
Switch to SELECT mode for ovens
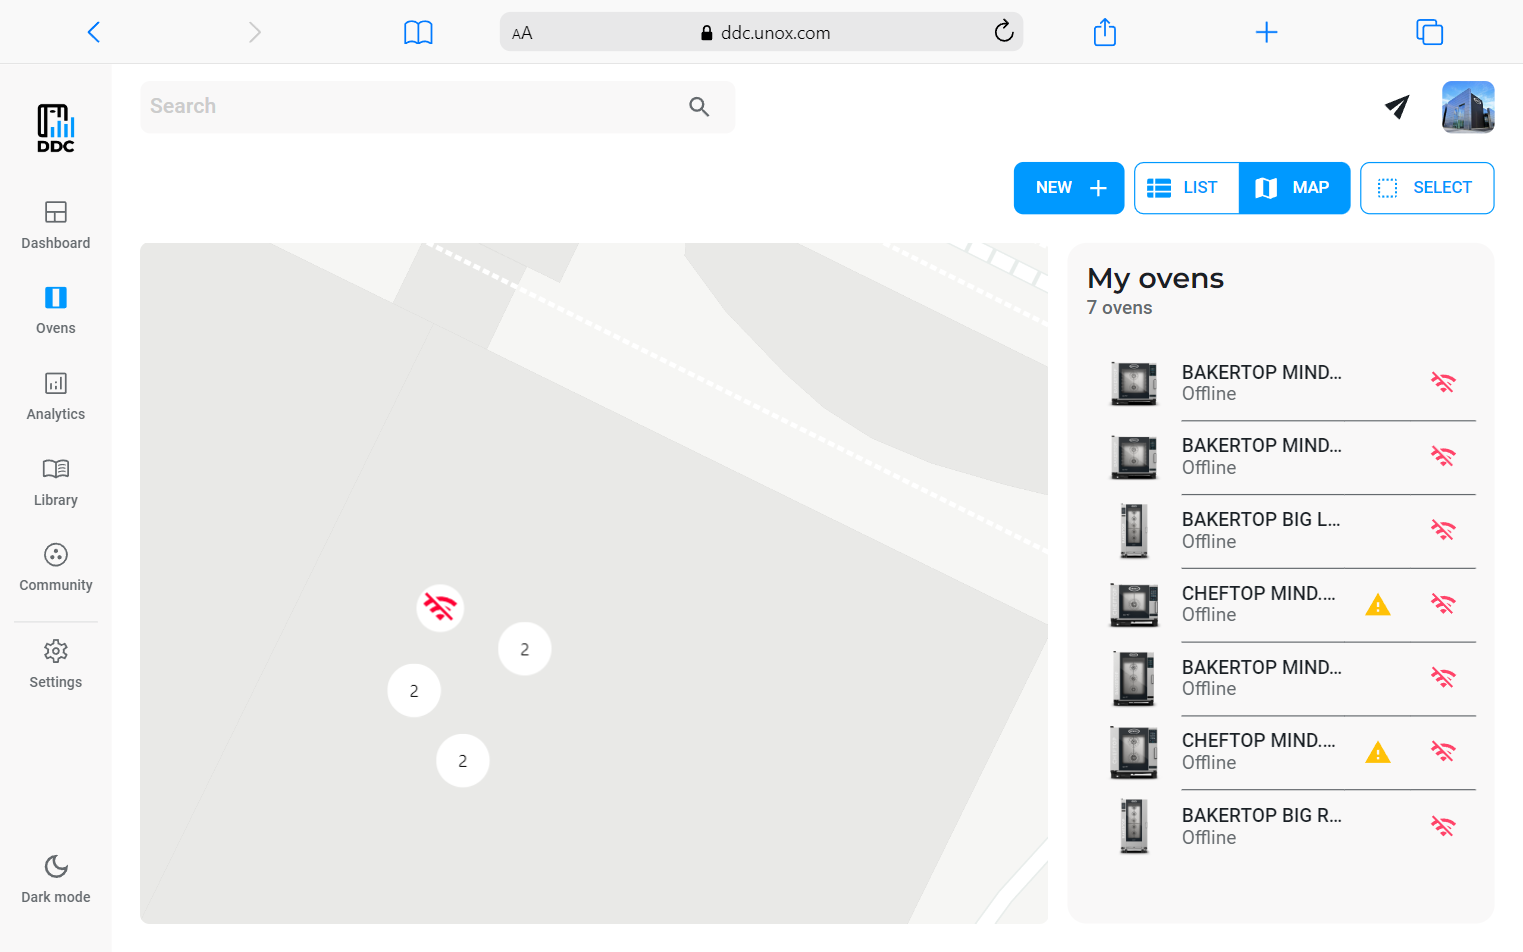(1427, 188)
